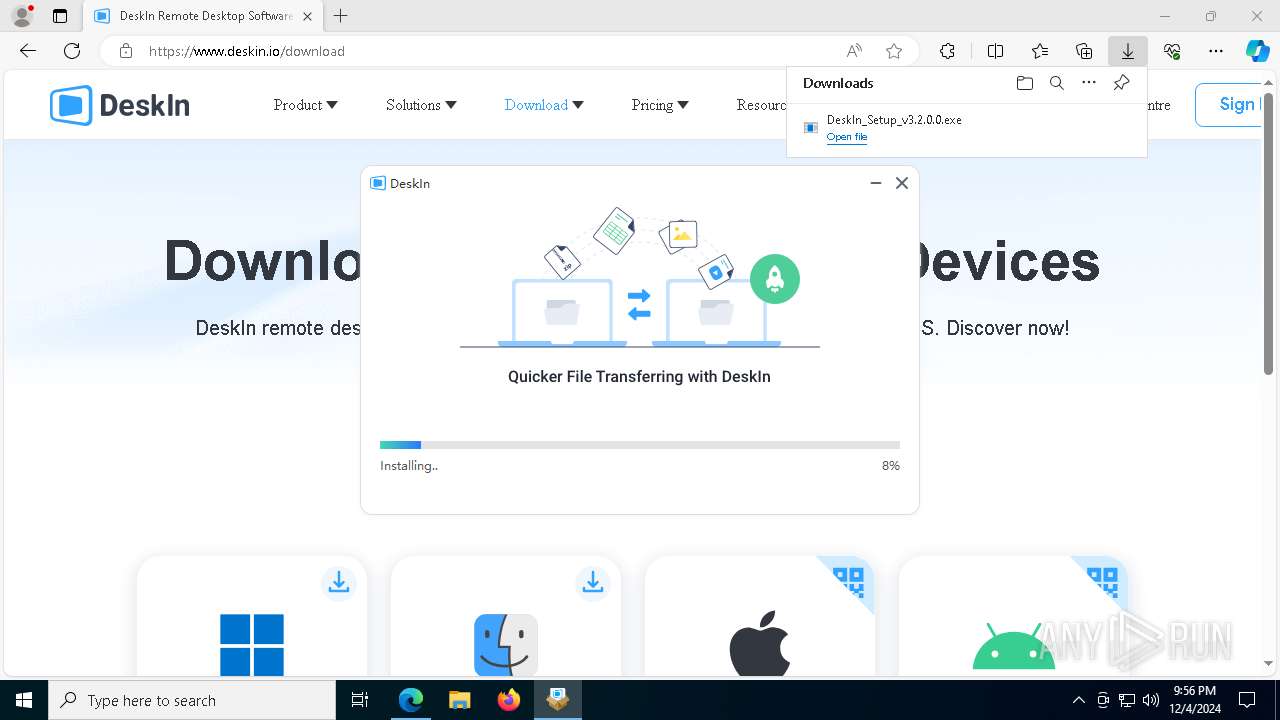Viewport: 1280px width, 720px height.
Task: Open the tab actions menu icon
Action: [x=60, y=16]
